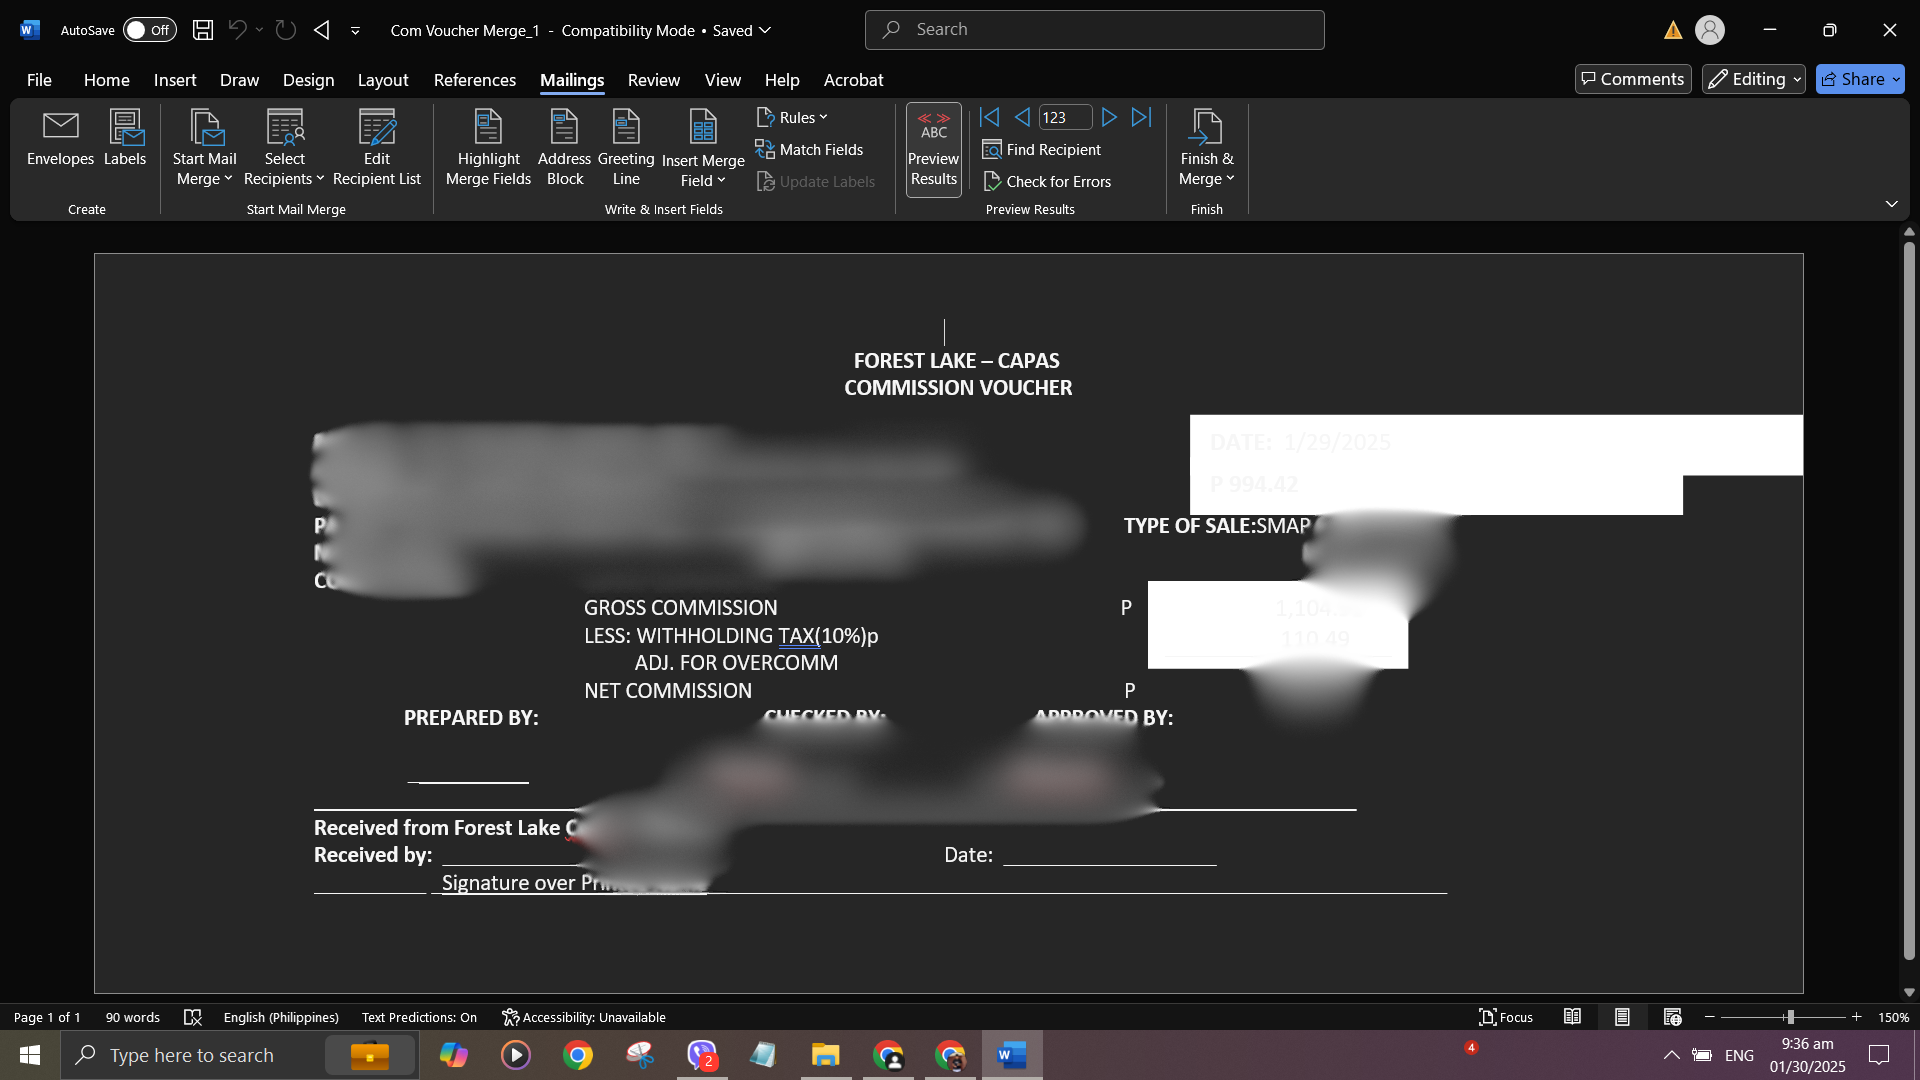Click the record number input field
Image resolution: width=1920 pixels, height=1080 pixels.
(1064, 118)
